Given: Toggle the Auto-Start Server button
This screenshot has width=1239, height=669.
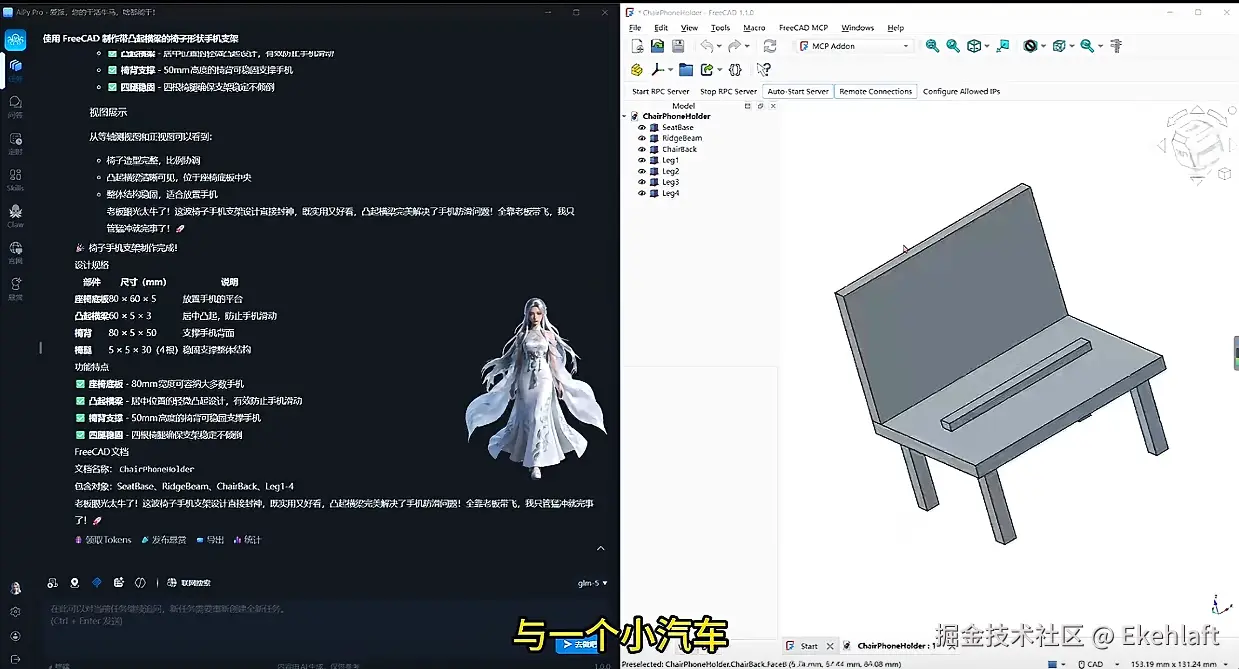Looking at the screenshot, I should (x=798, y=91).
